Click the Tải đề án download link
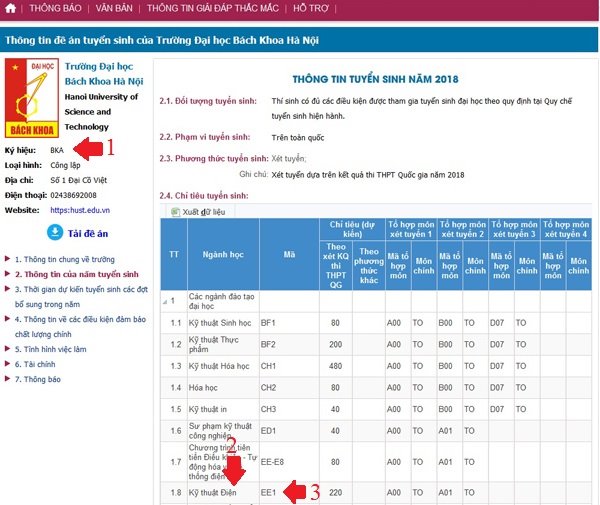This screenshot has height=505, width=600. tap(88, 233)
